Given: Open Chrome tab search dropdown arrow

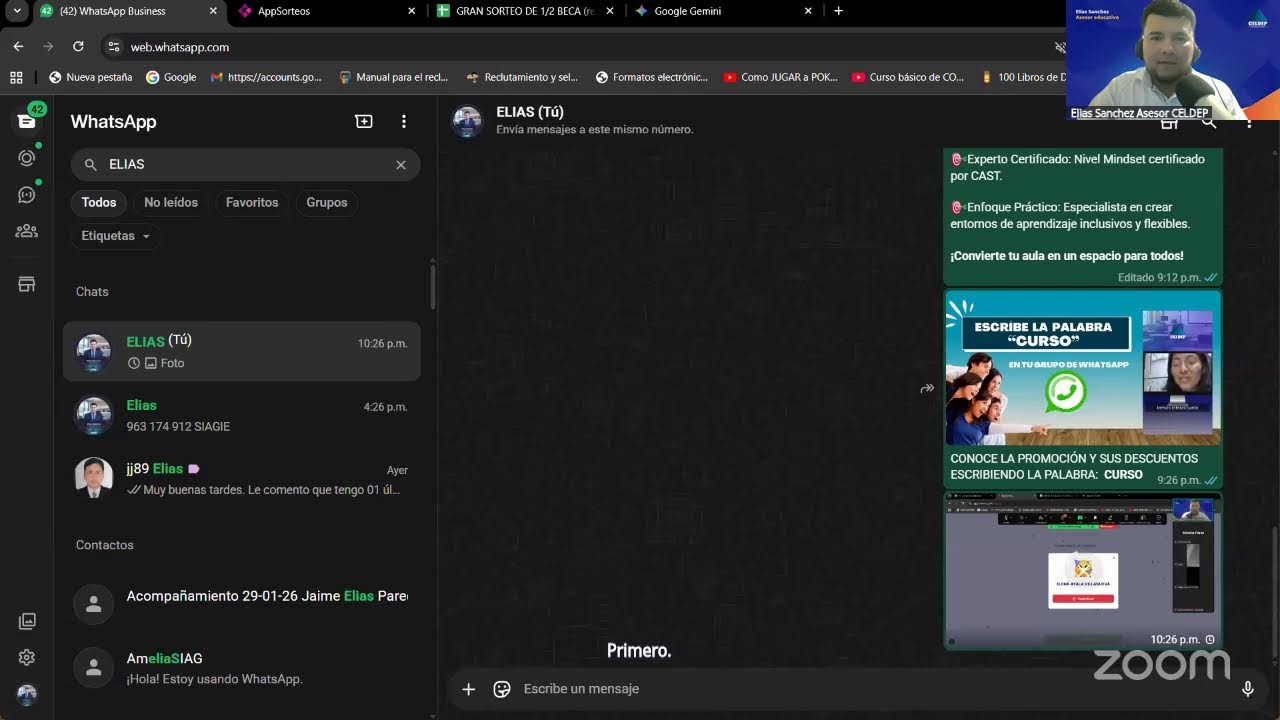Looking at the screenshot, I should tap(17, 11).
